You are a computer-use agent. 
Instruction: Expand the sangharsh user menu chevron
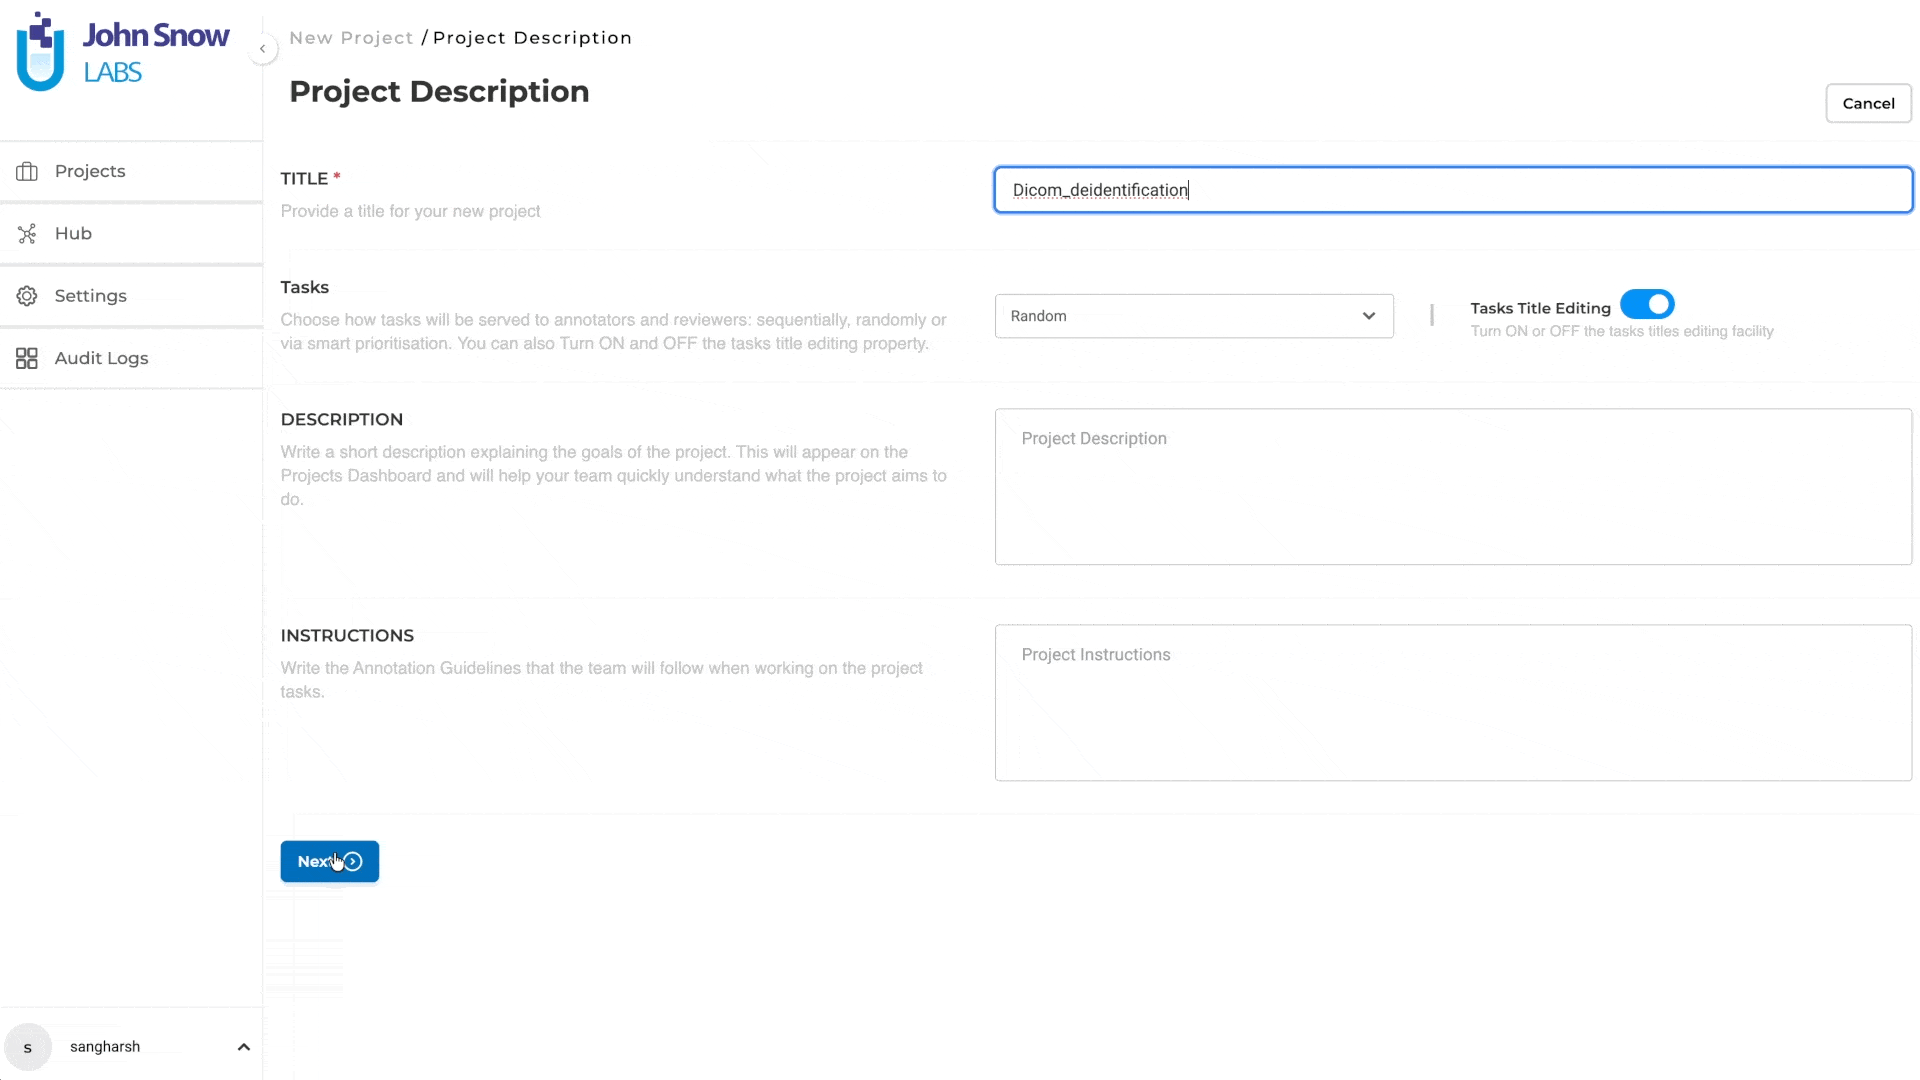click(243, 1047)
